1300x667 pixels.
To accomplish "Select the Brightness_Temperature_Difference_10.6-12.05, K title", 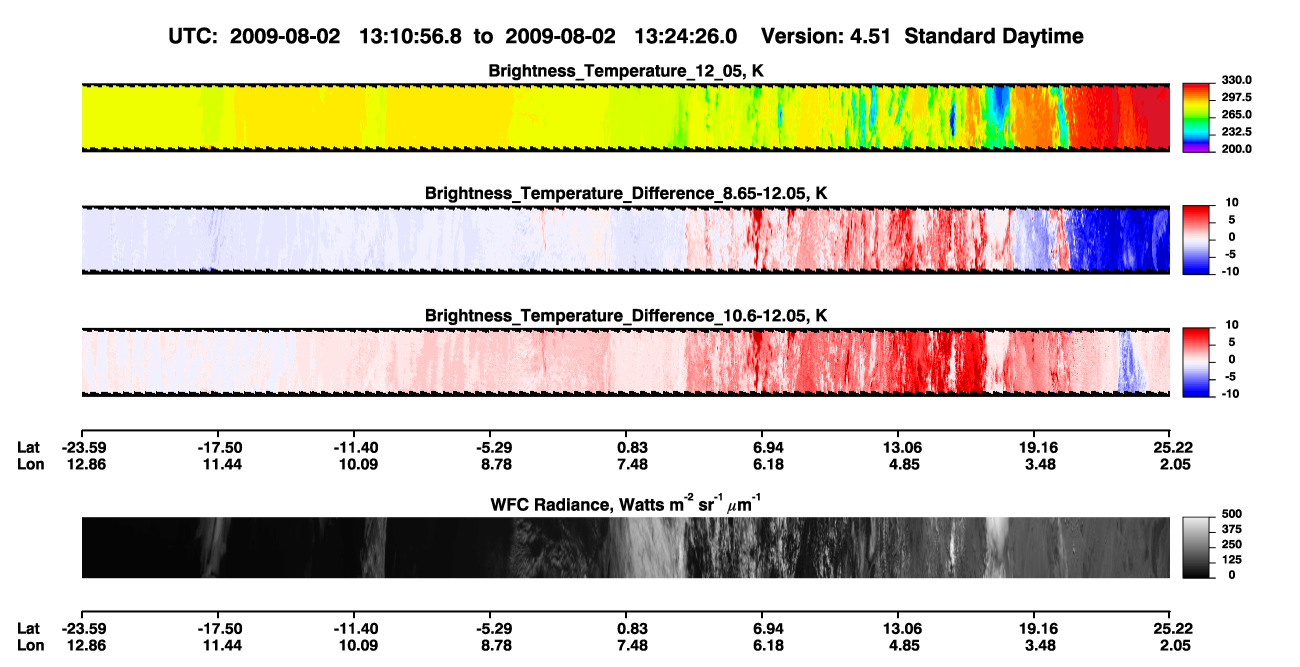I will 626,316.
